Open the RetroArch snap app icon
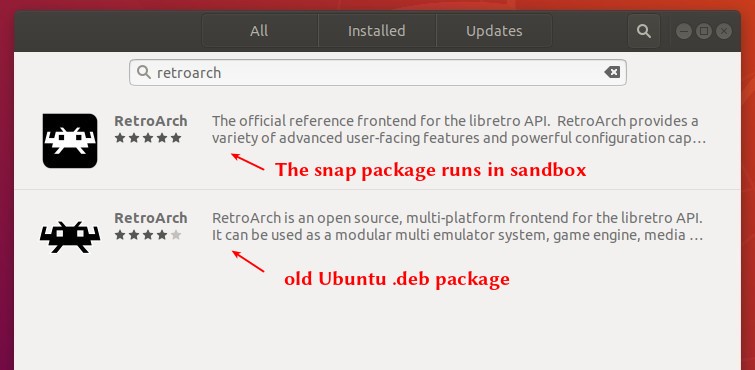Screen dimensions: 755x370 click(70, 141)
